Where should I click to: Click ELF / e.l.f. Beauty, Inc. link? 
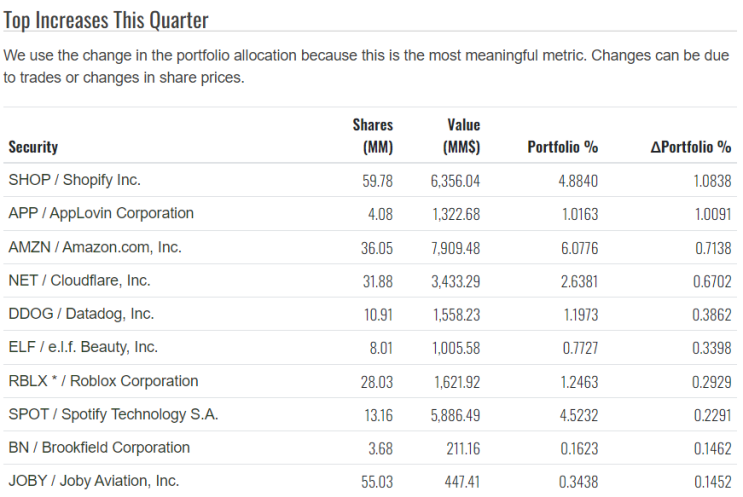[83, 347]
